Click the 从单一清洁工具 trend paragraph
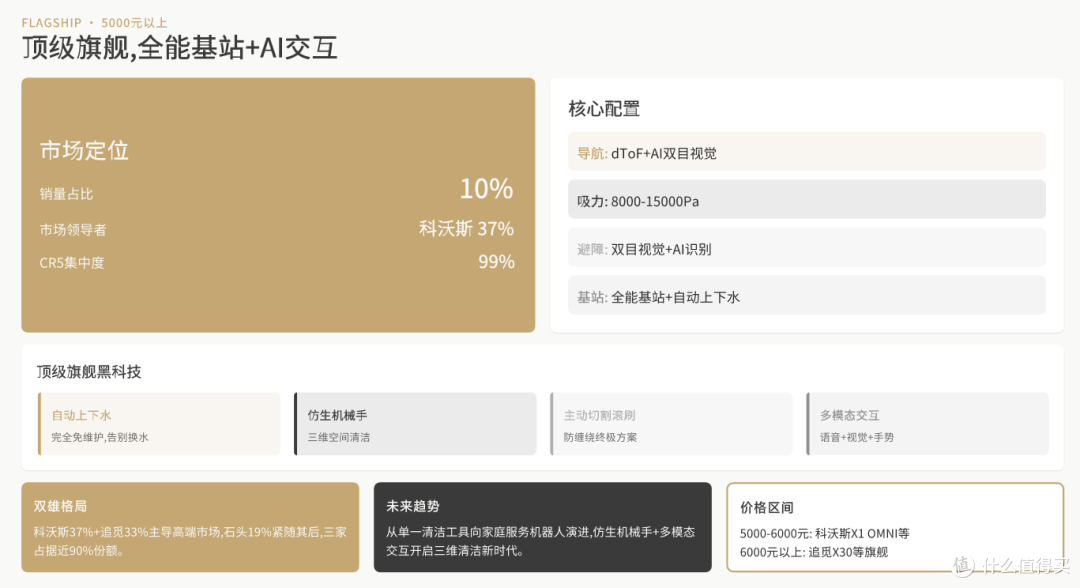The height and width of the screenshot is (588, 1080). [x=541, y=541]
